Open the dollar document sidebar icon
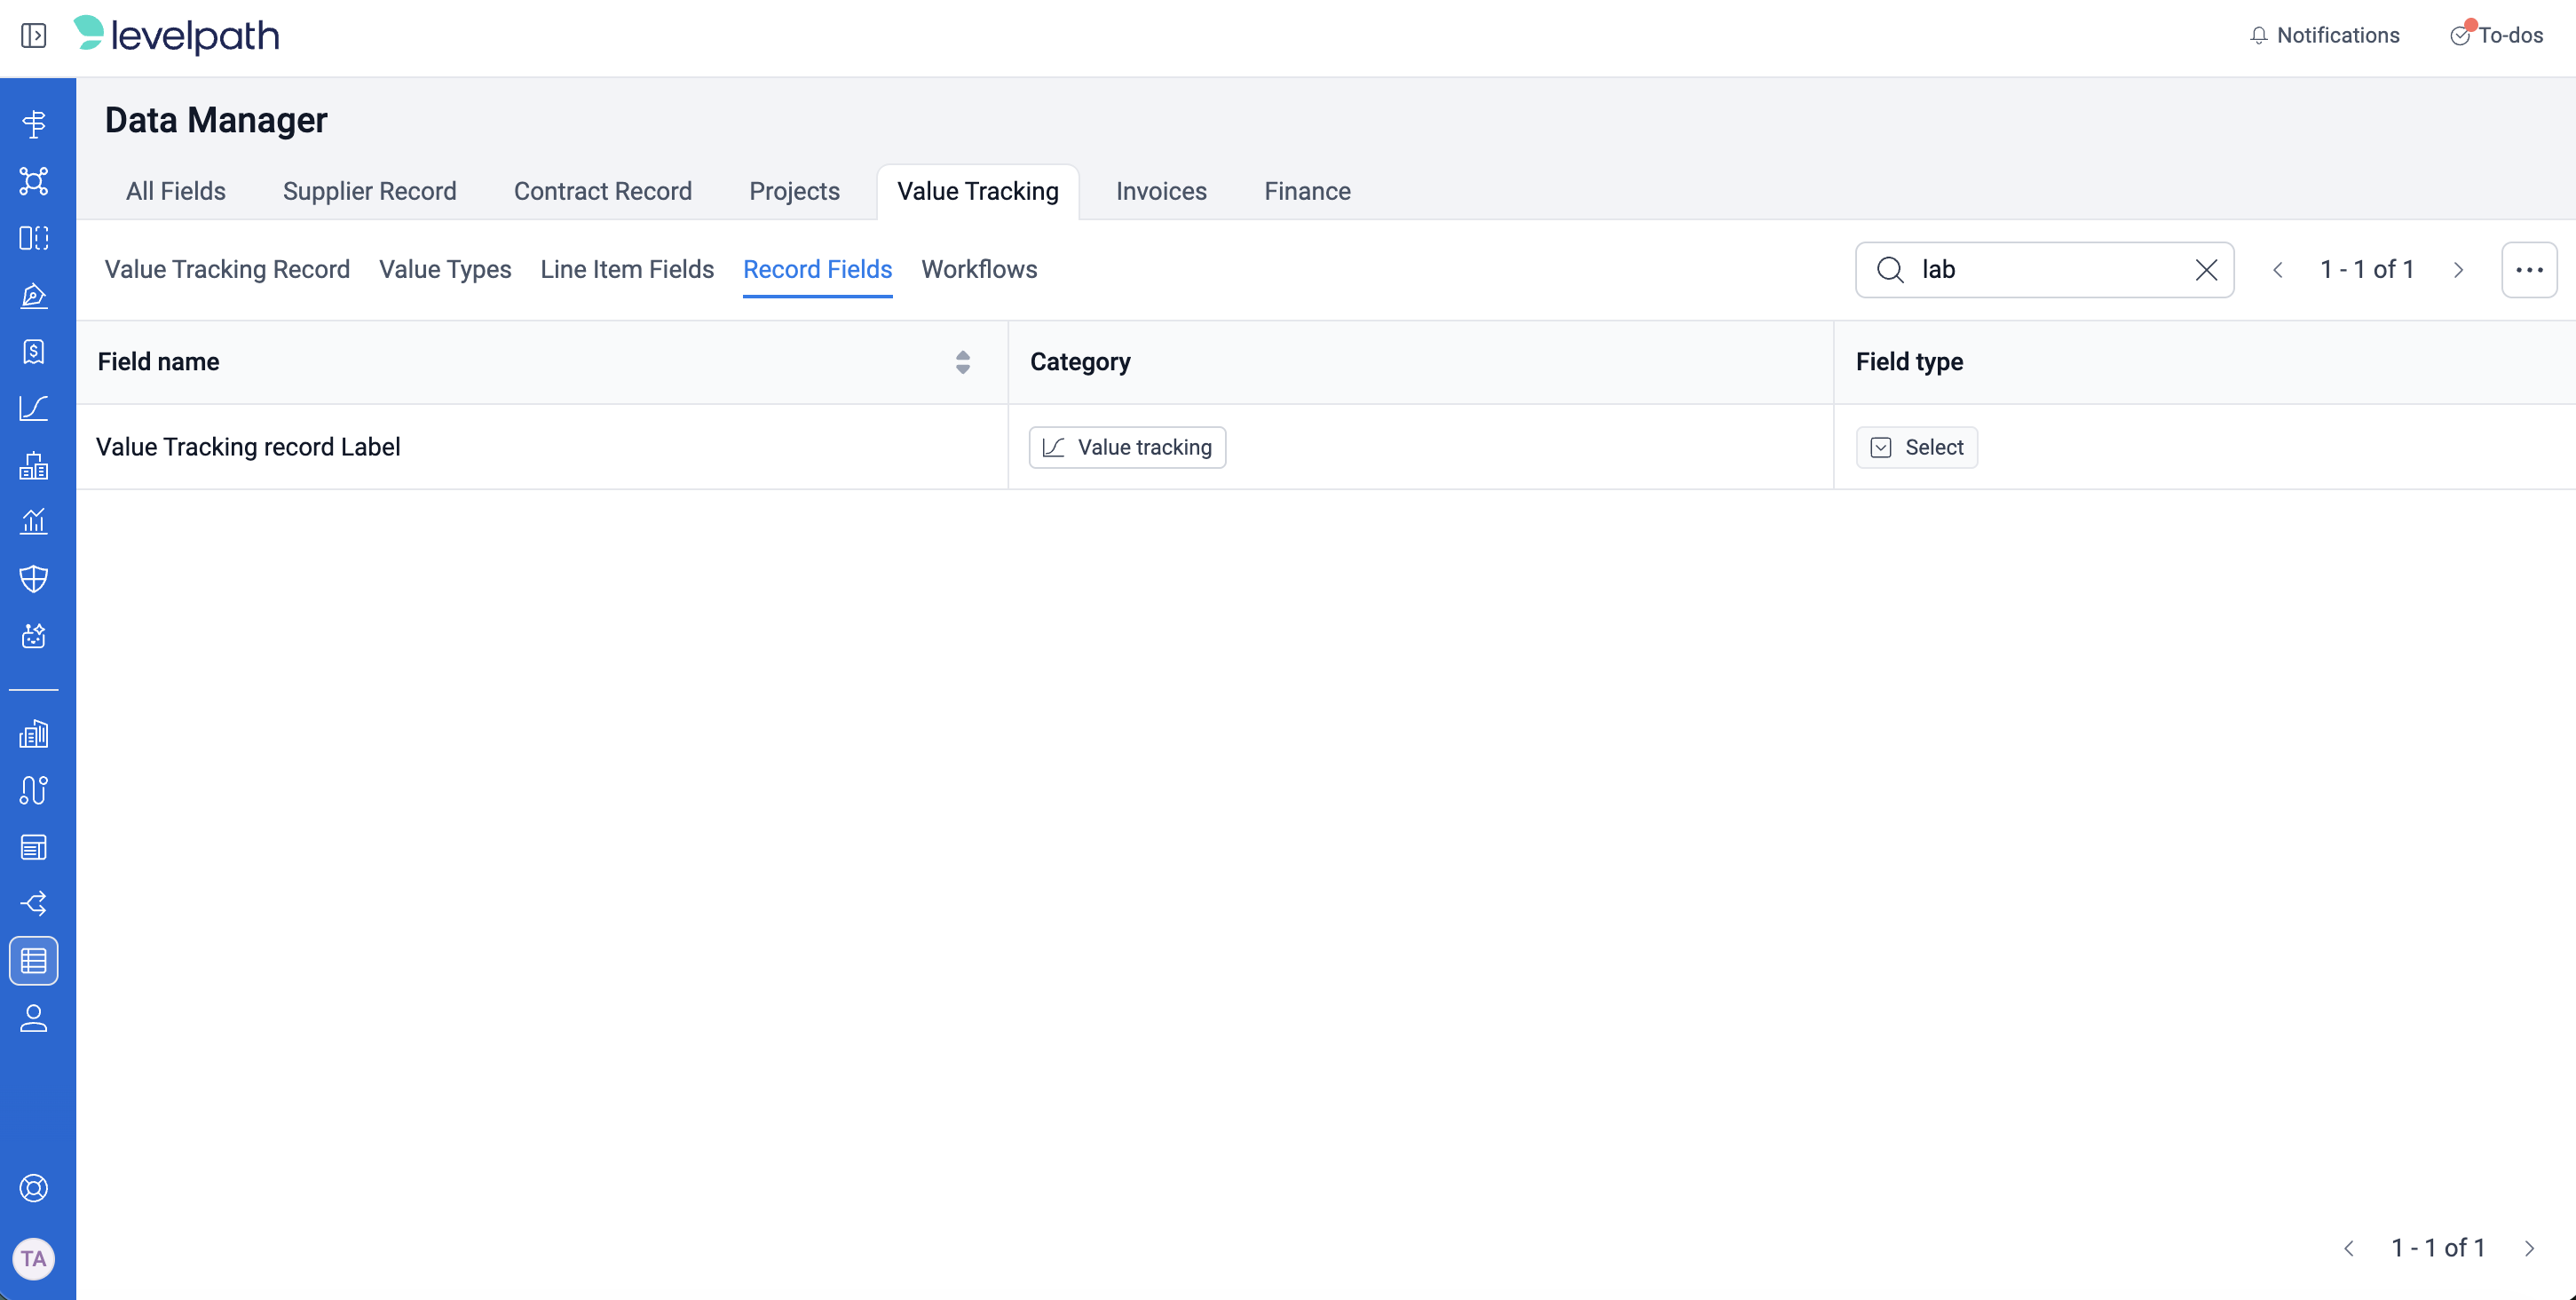This screenshot has height=1300, width=2576. (x=34, y=352)
